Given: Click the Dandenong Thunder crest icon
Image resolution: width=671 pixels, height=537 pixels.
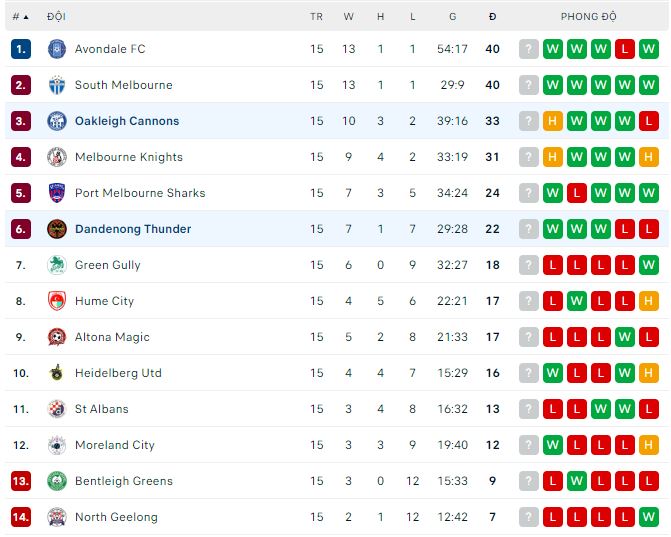Looking at the screenshot, I should pyautogui.click(x=56, y=229).
